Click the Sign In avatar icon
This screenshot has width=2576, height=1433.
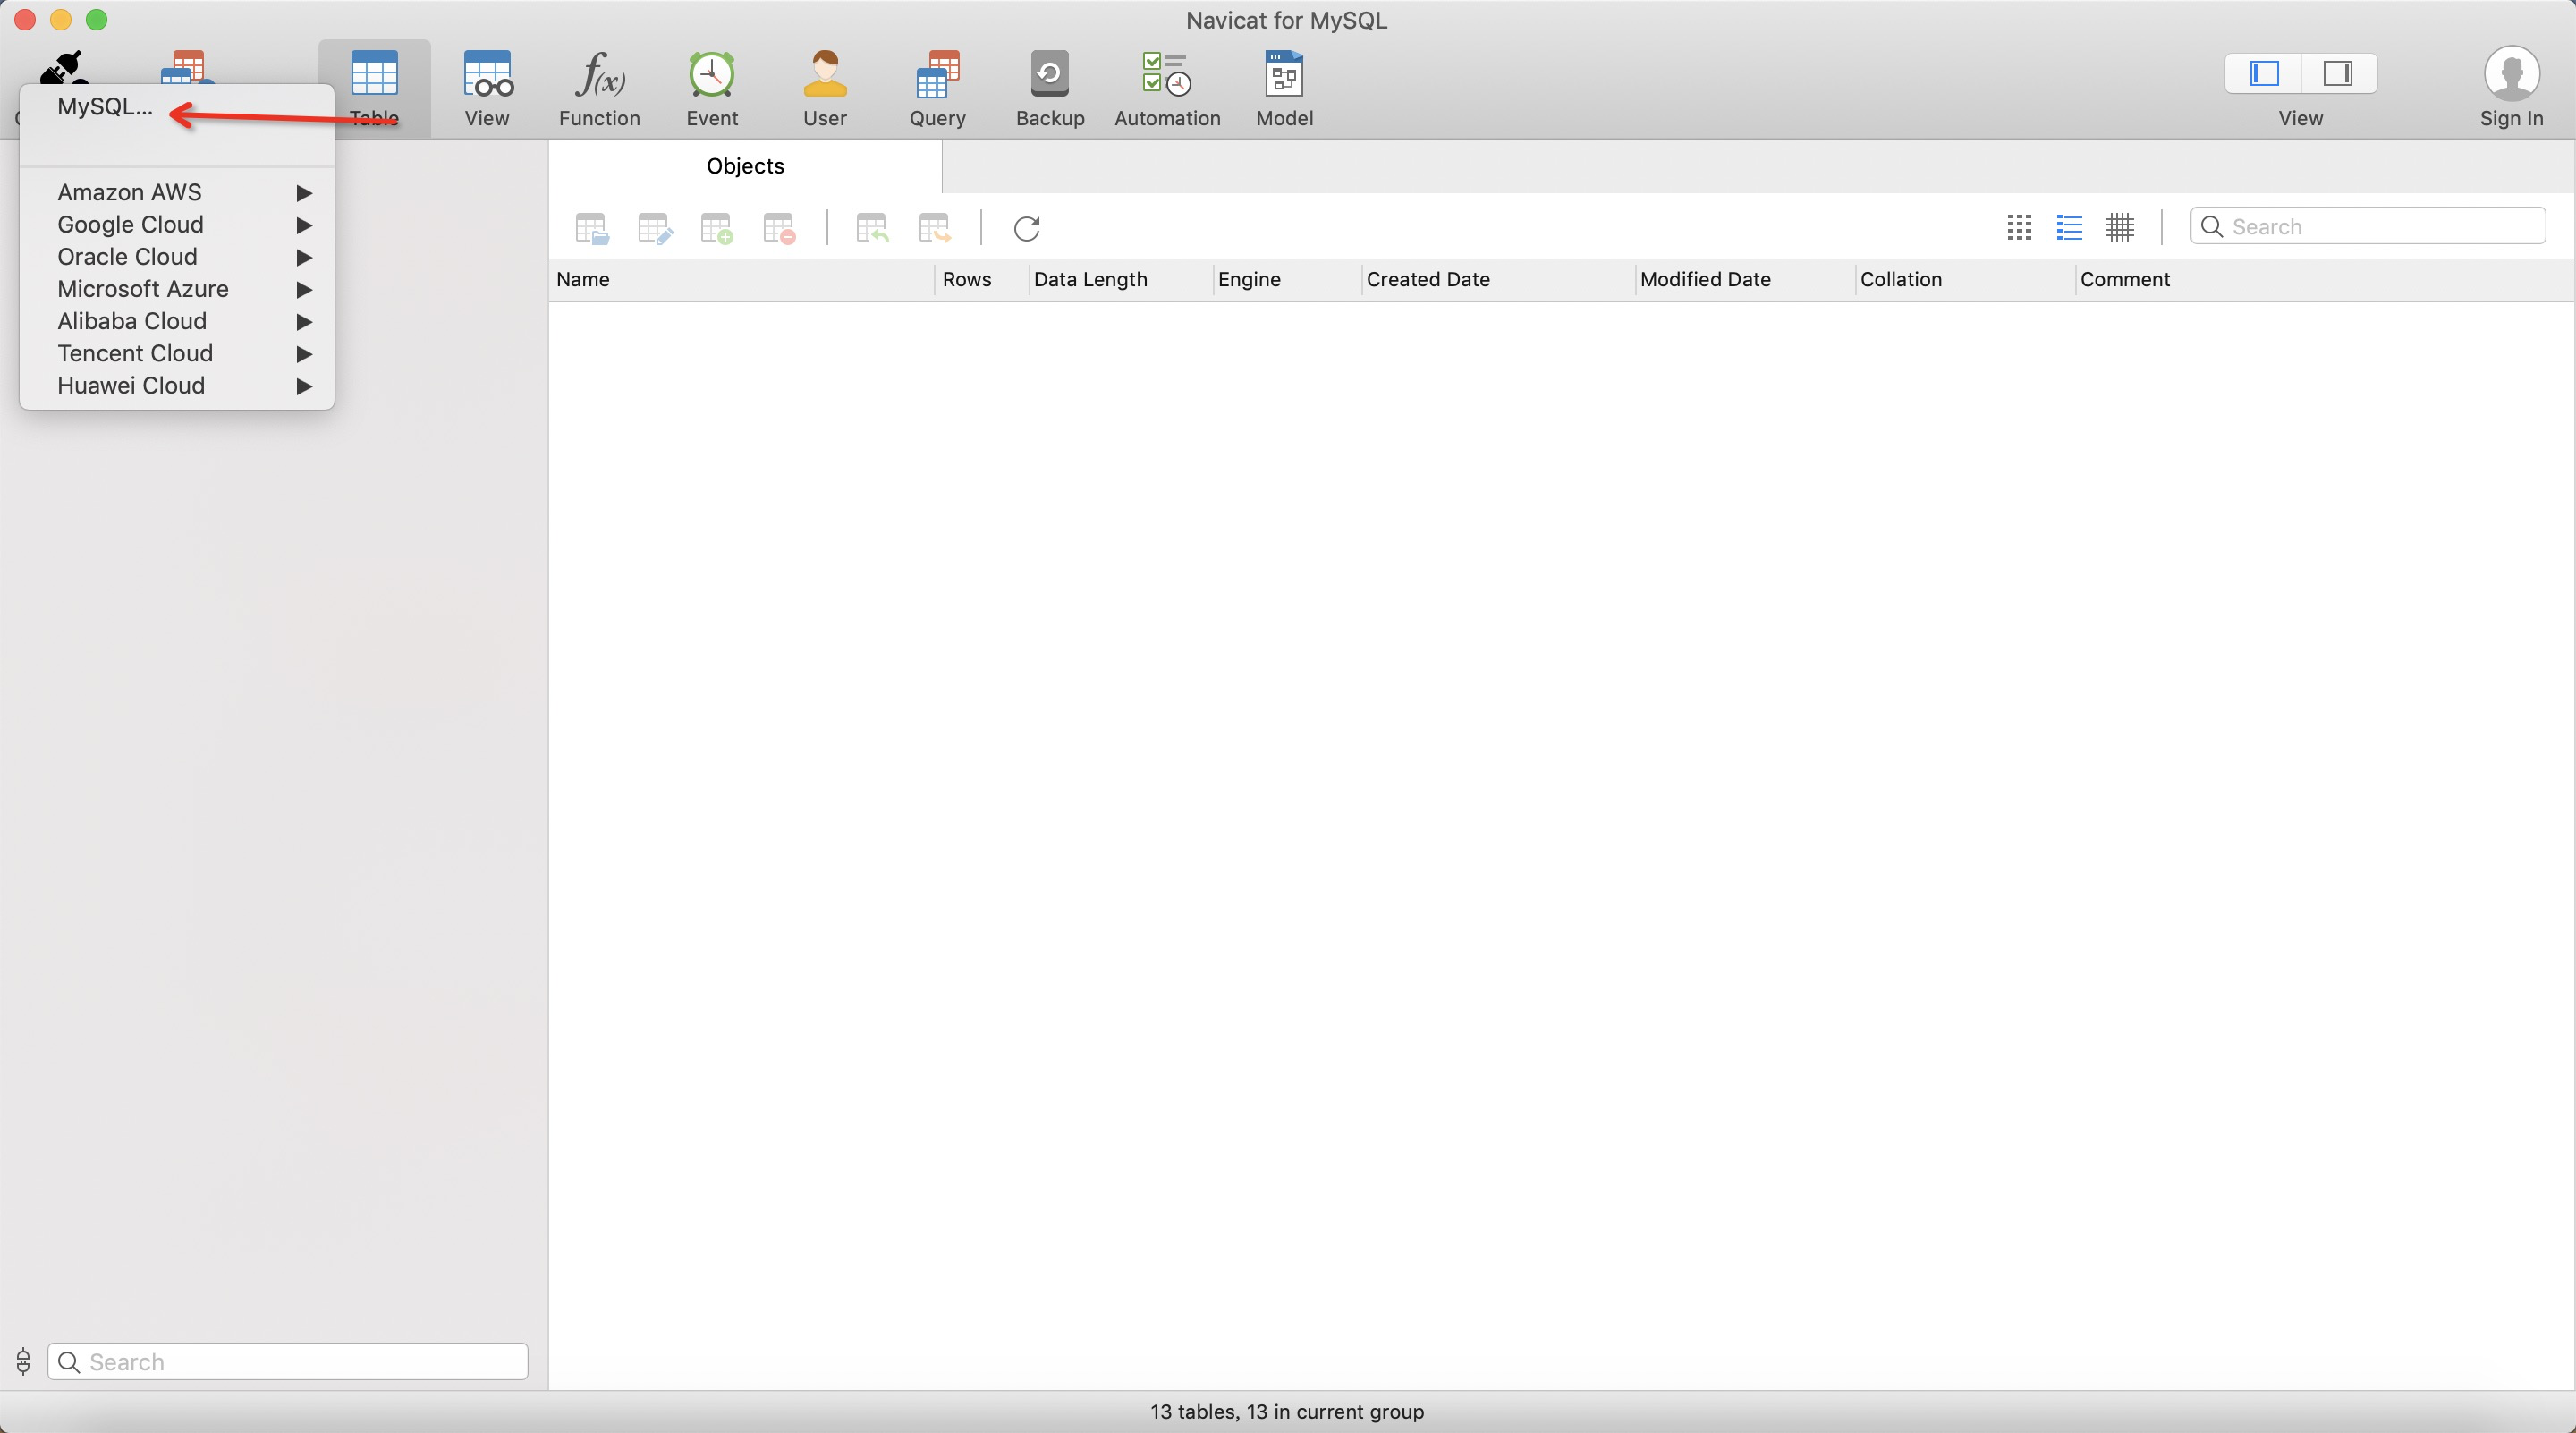pyautogui.click(x=2511, y=73)
